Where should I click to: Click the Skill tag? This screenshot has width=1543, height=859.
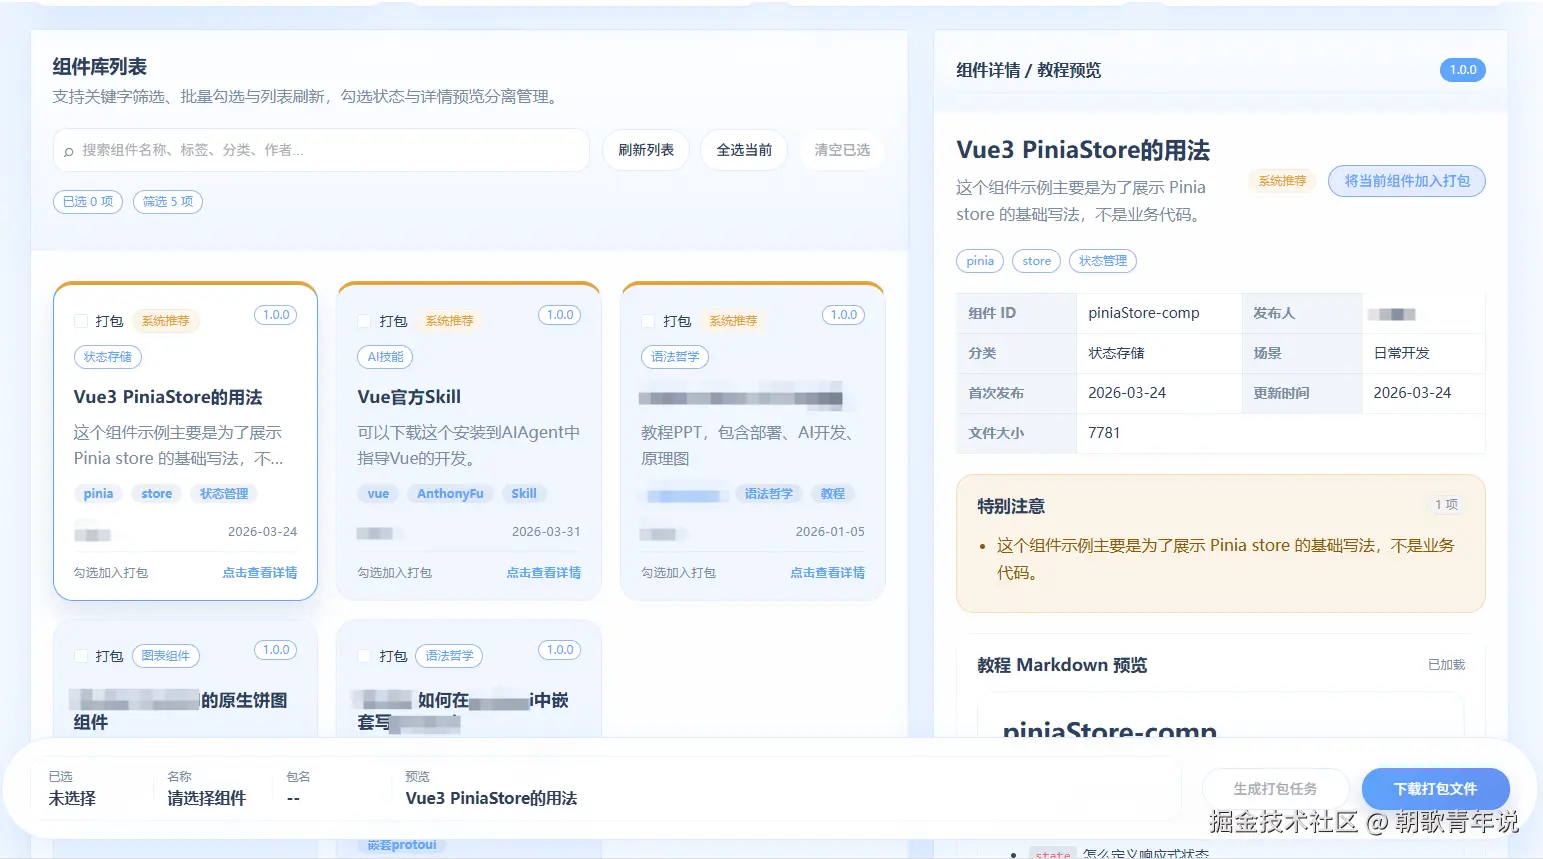(524, 494)
